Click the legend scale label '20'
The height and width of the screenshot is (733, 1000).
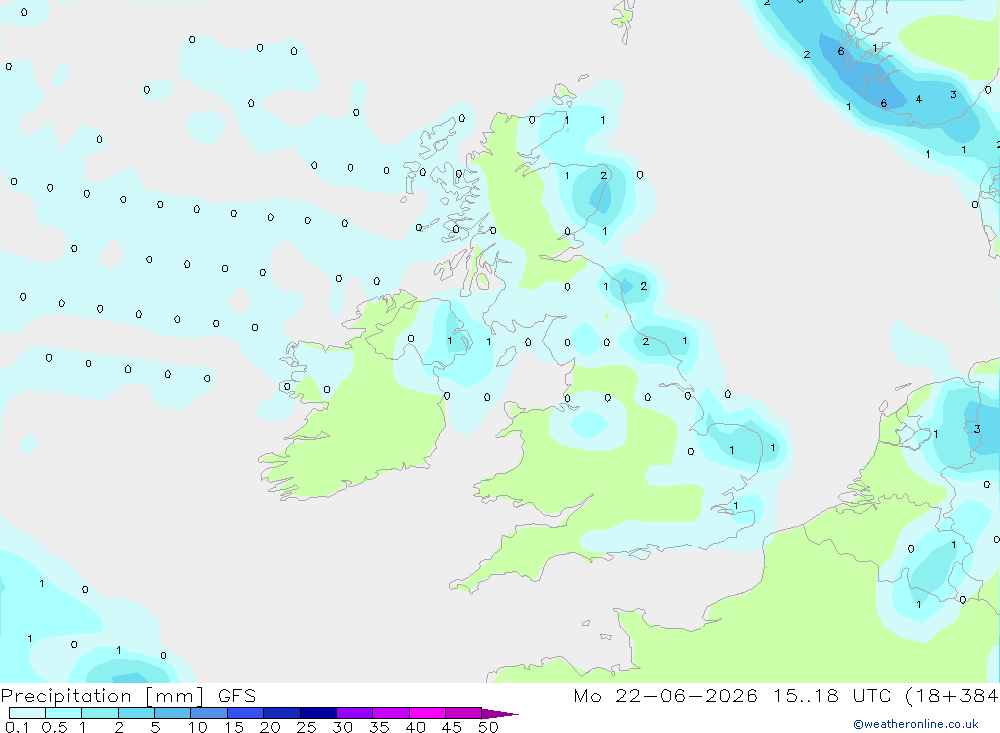click(x=270, y=727)
